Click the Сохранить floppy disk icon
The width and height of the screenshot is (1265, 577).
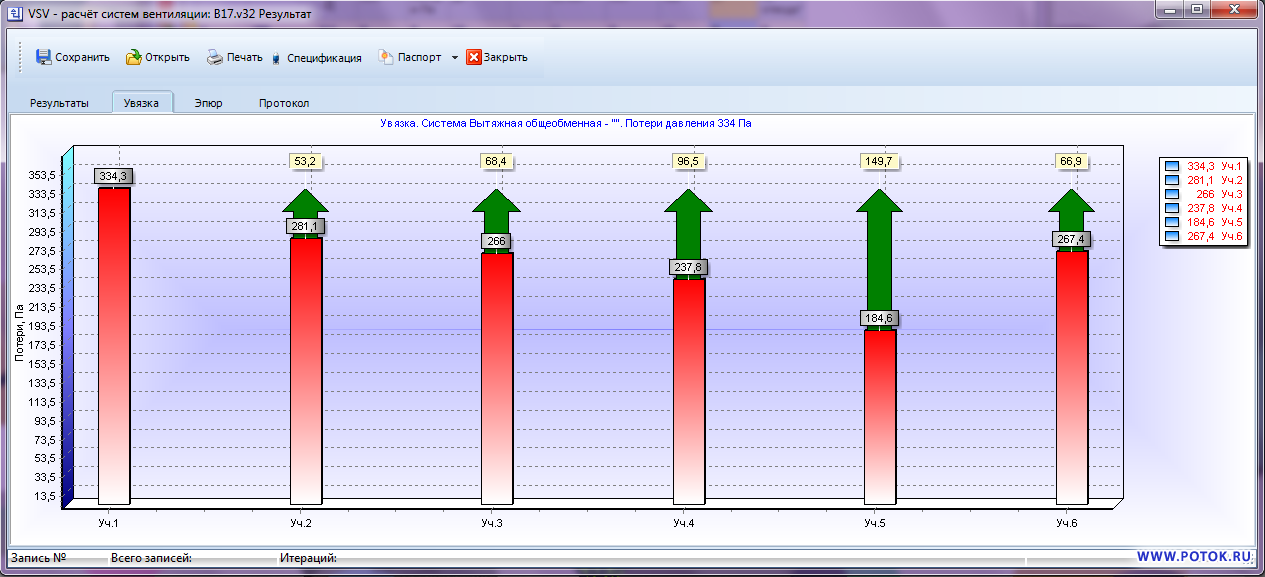pos(44,57)
